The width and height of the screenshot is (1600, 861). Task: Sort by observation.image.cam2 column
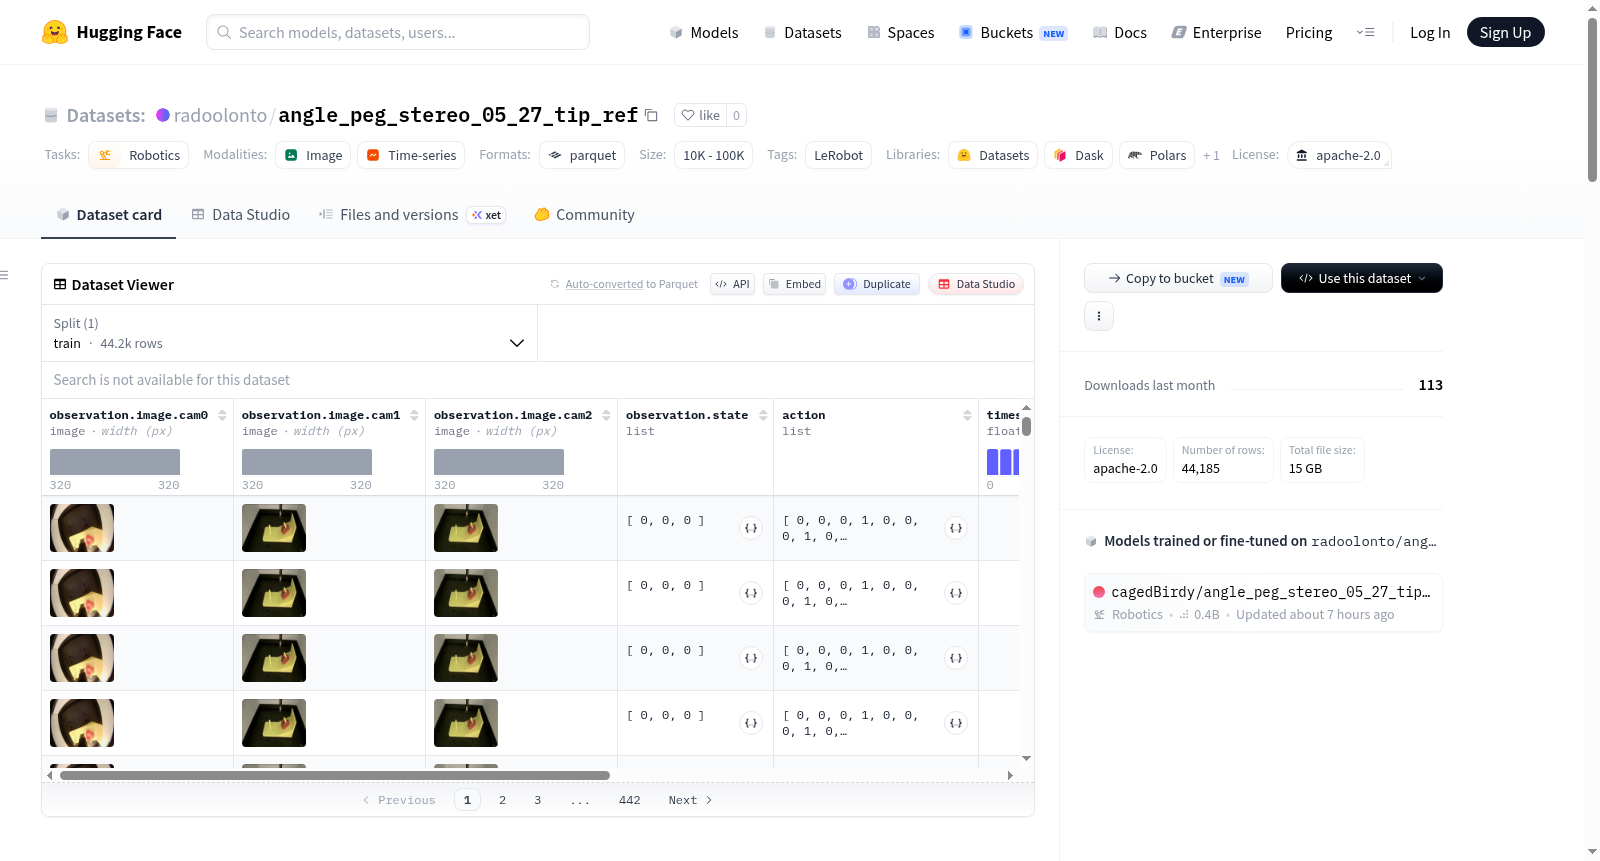(x=606, y=415)
